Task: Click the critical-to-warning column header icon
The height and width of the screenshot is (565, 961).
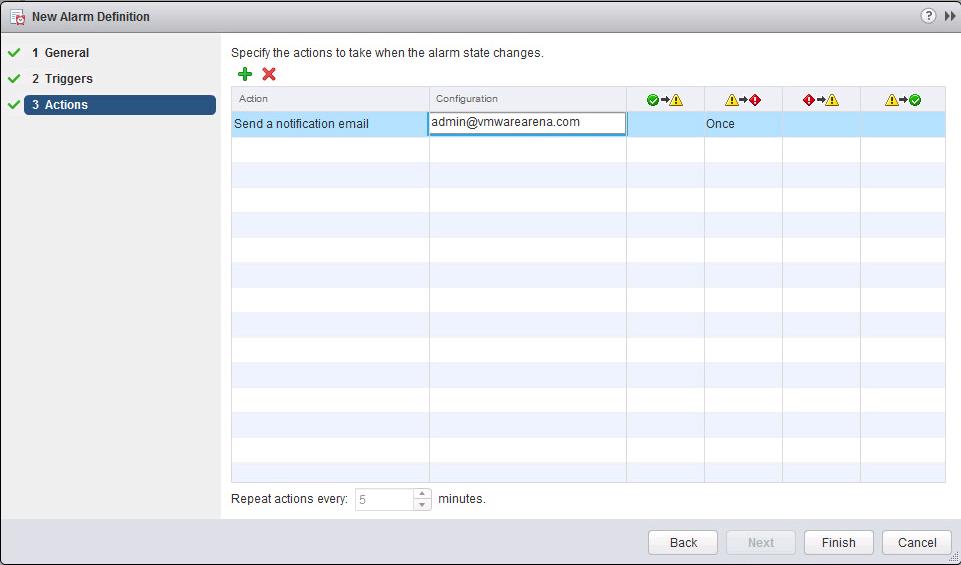Action: tap(821, 99)
